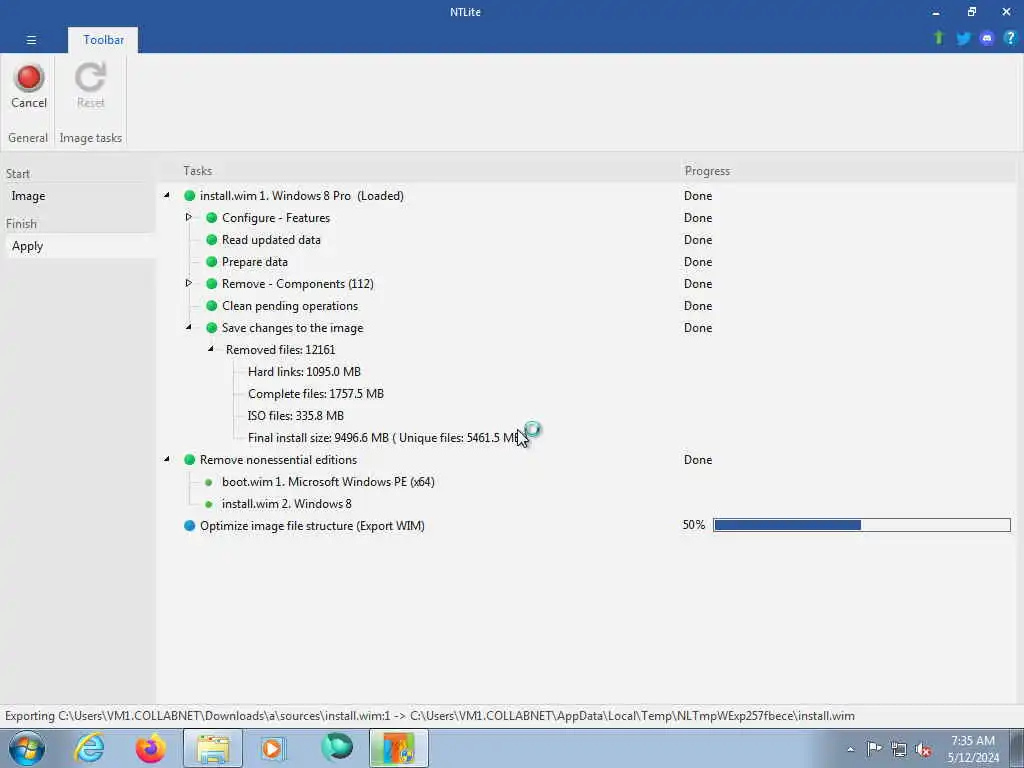The height and width of the screenshot is (768, 1024).
Task: Click the Action Center flag icon
Action: 874,748
